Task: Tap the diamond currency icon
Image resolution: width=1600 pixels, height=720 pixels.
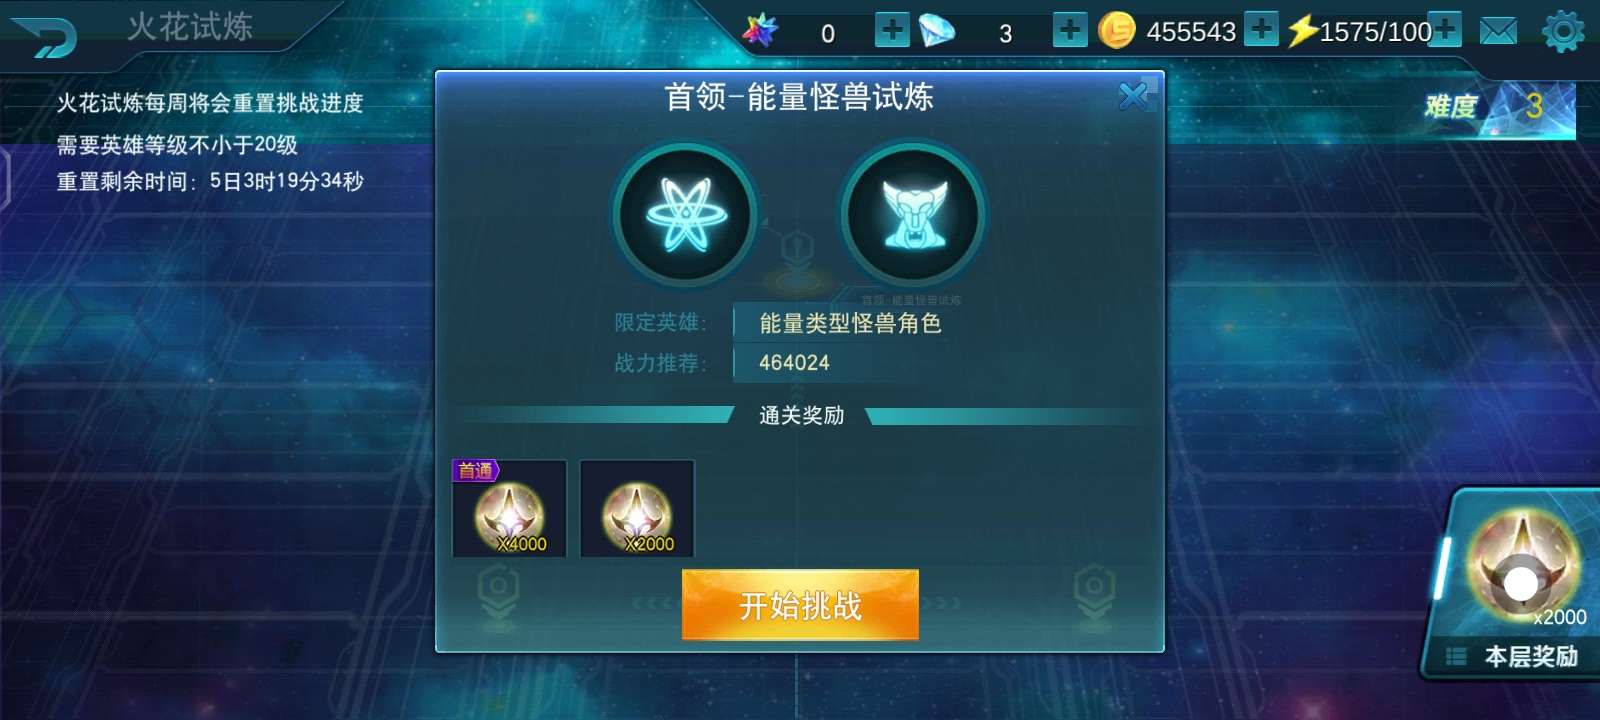Action: (937, 31)
